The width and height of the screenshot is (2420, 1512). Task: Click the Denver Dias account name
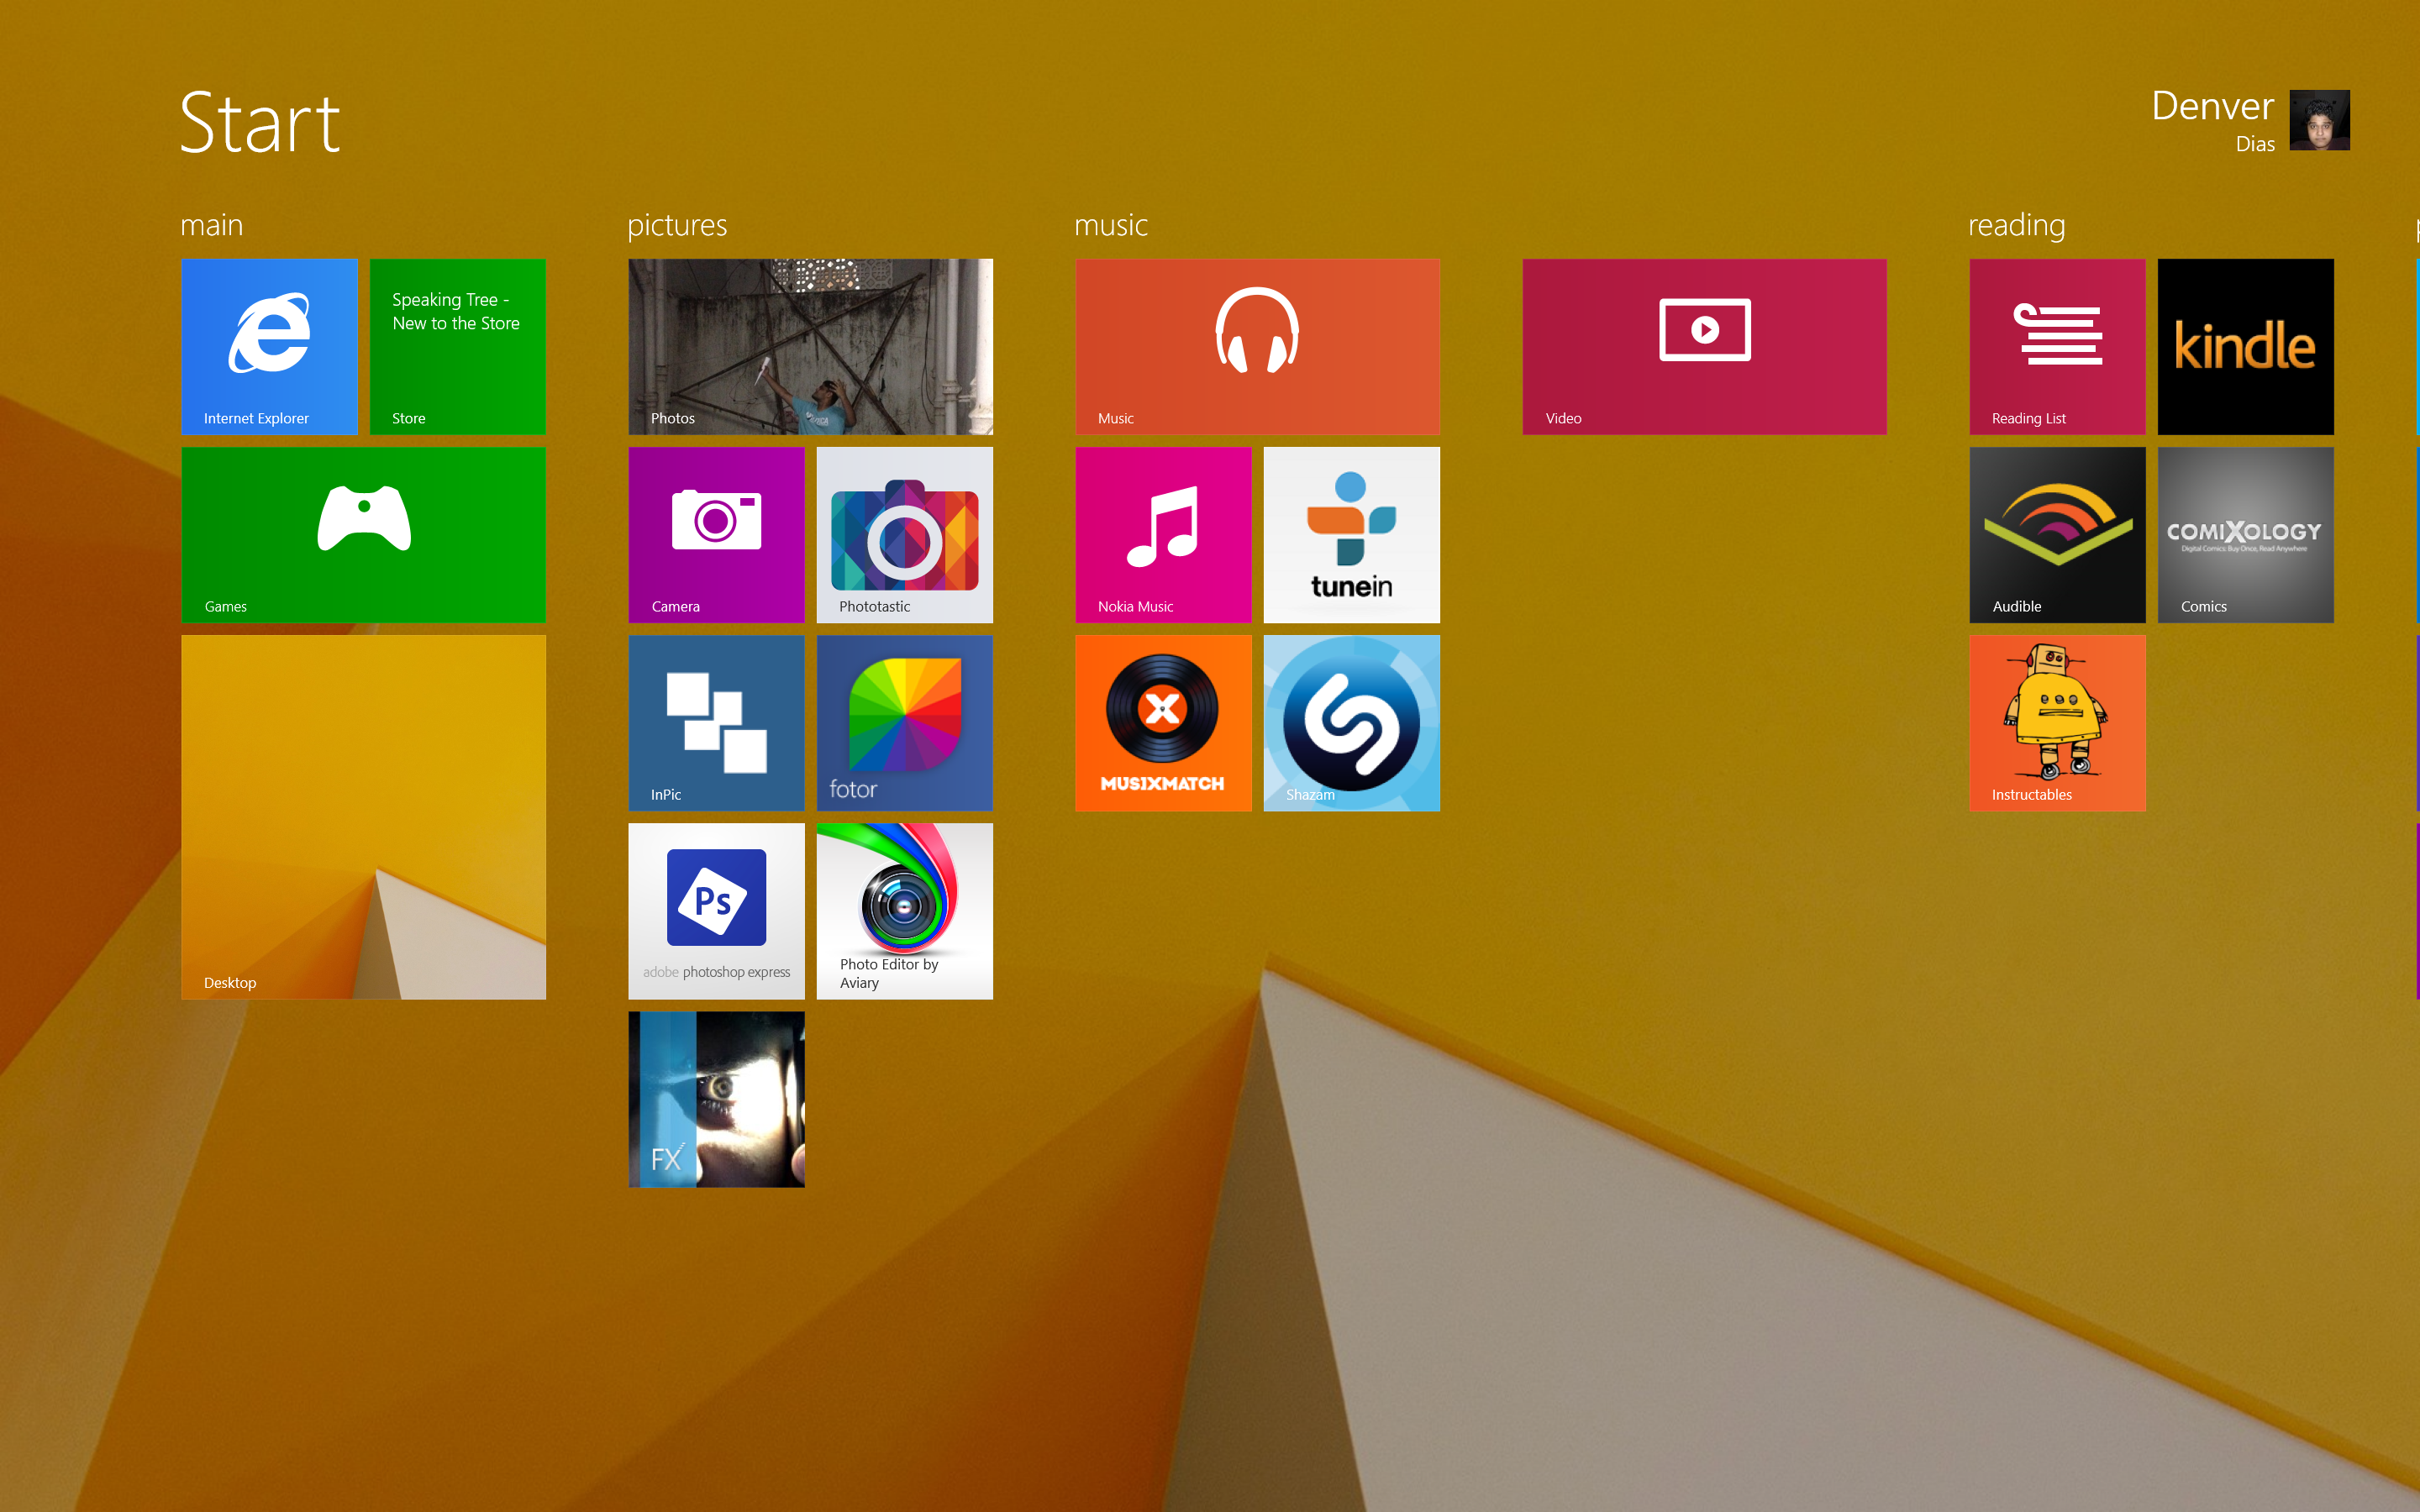(x=2212, y=120)
